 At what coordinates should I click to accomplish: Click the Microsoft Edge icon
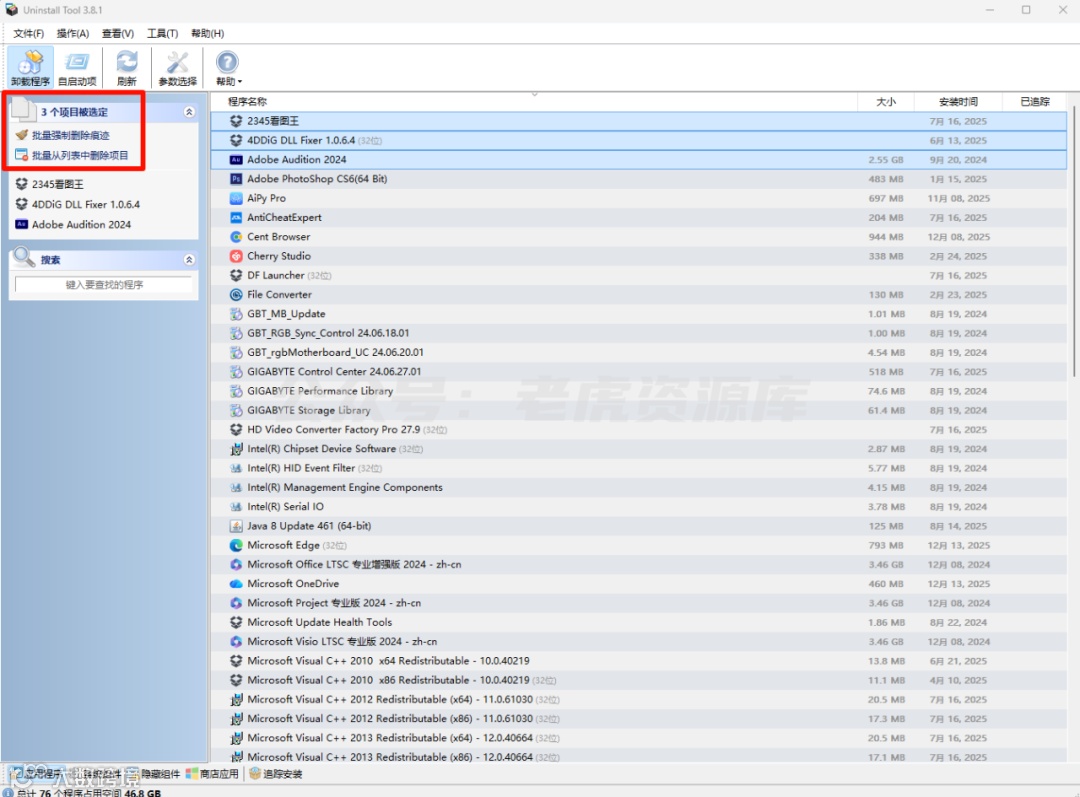[x=236, y=546]
